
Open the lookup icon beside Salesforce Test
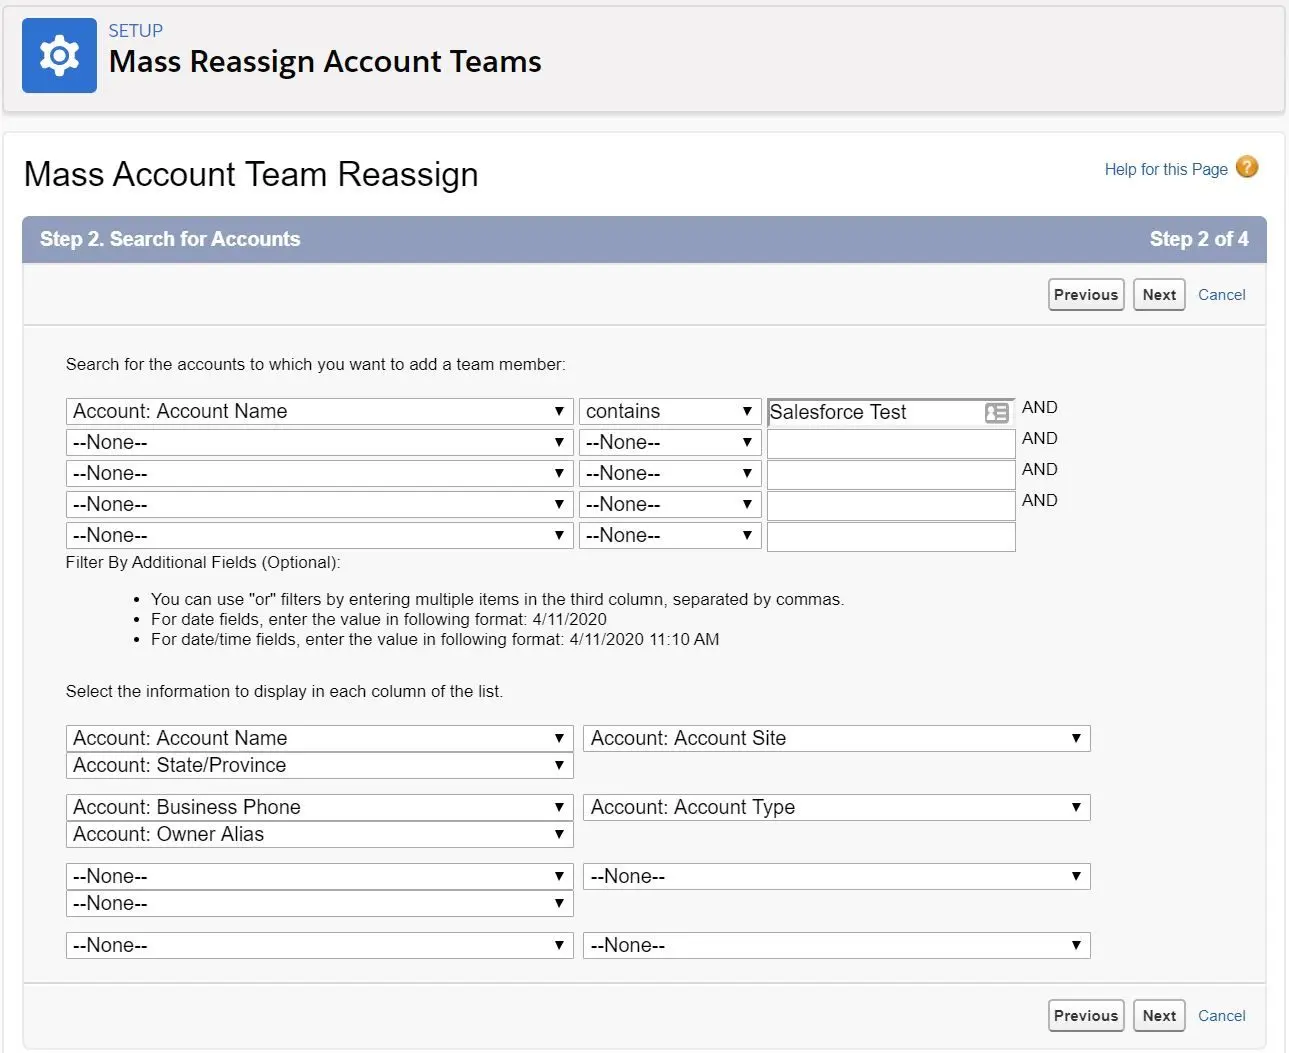point(997,413)
